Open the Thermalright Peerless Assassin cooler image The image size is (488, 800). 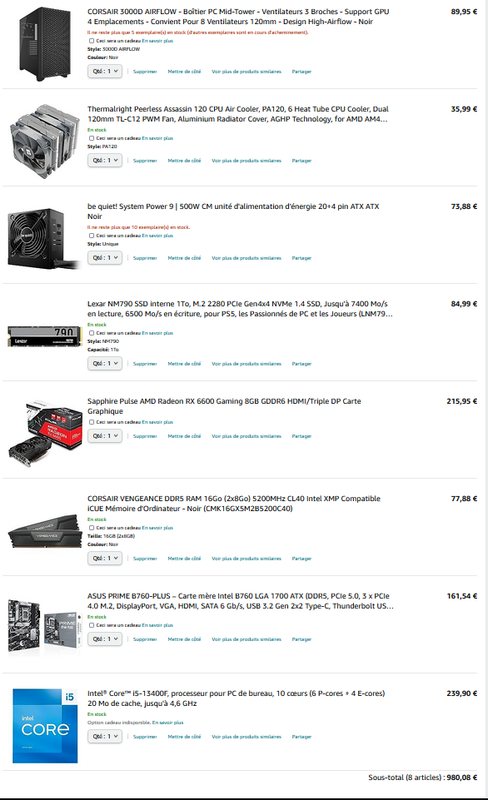point(45,141)
